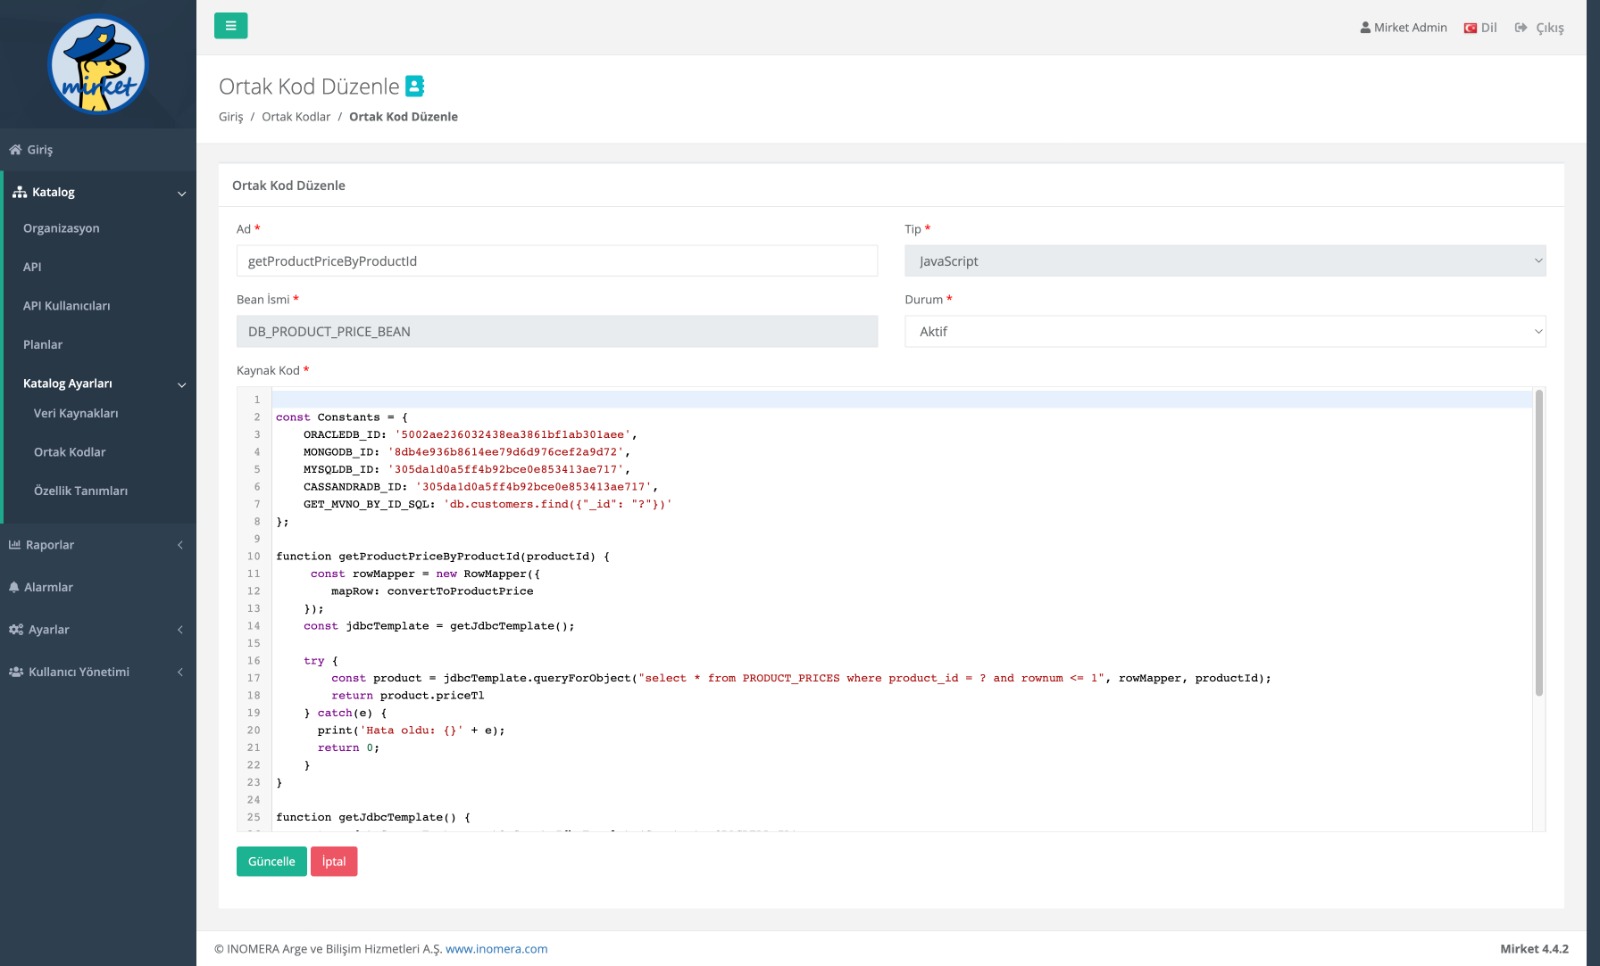The width and height of the screenshot is (1600, 966).
Task: Click the home icon next to Giriş
Action: click(15, 150)
